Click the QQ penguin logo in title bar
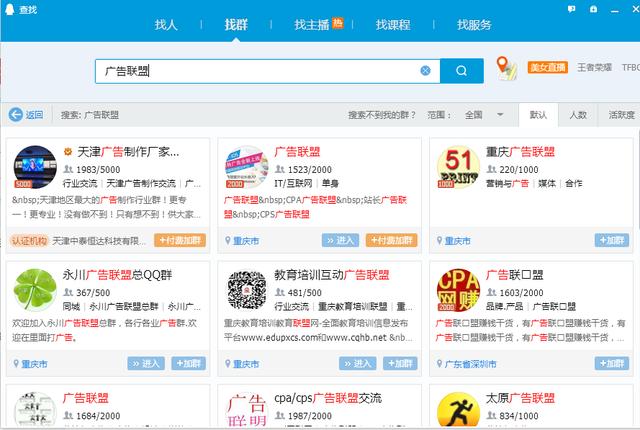The height and width of the screenshot is (430, 640). click(x=9, y=9)
